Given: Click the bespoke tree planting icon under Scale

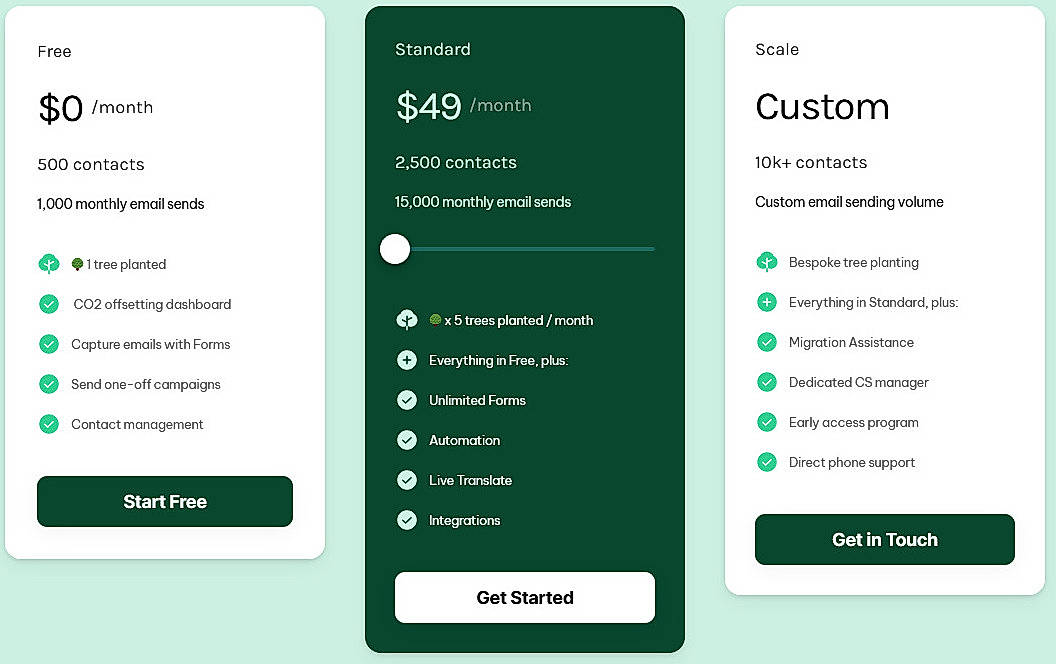Looking at the screenshot, I should (766, 262).
